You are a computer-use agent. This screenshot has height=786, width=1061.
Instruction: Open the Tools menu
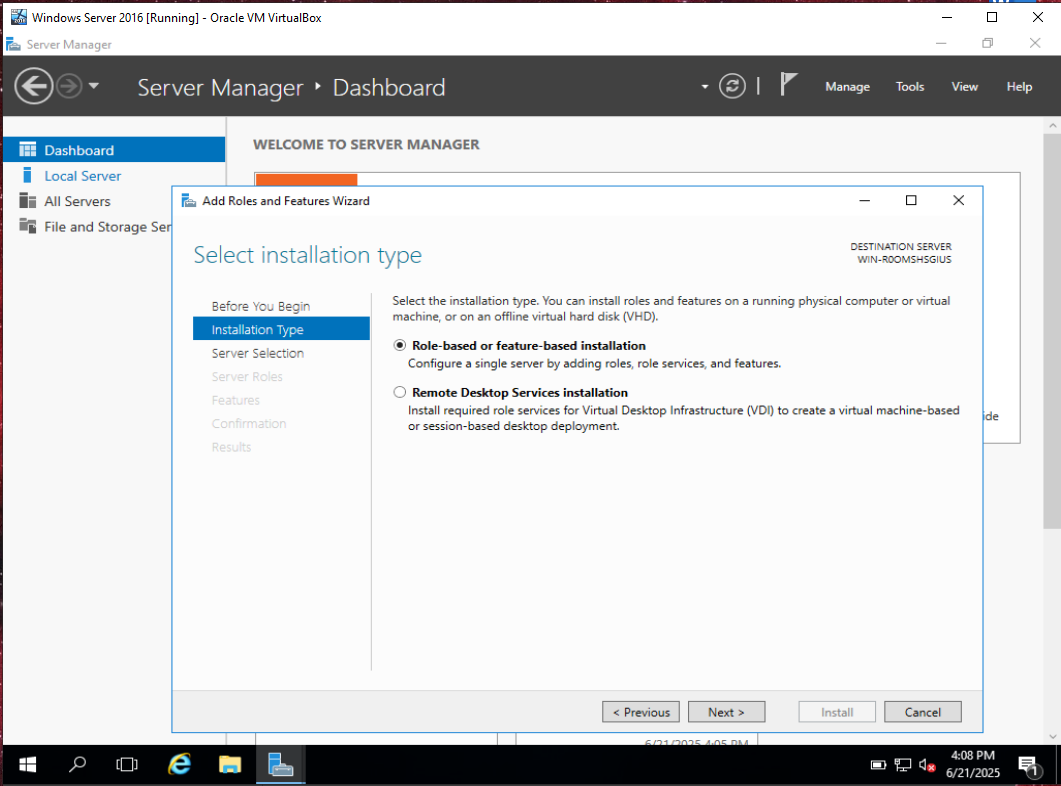(x=909, y=87)
